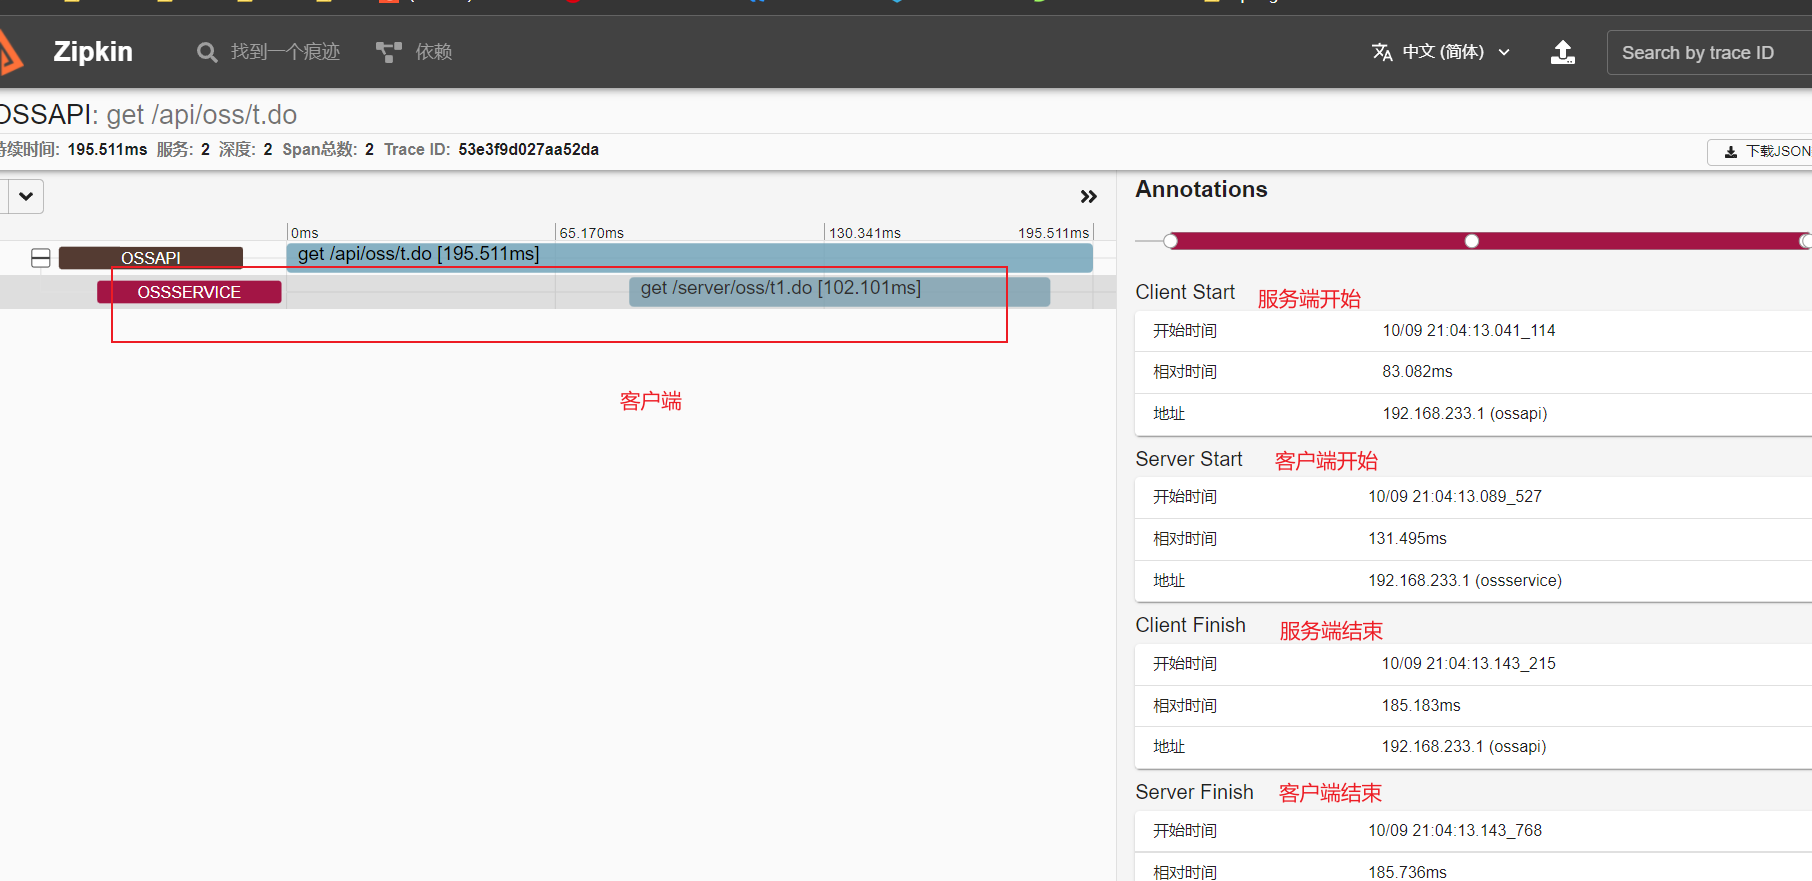Open the Zipkin home title link
Image resolution: width=1812 pixels, height=881 pixels.
(x=93, y=52)
